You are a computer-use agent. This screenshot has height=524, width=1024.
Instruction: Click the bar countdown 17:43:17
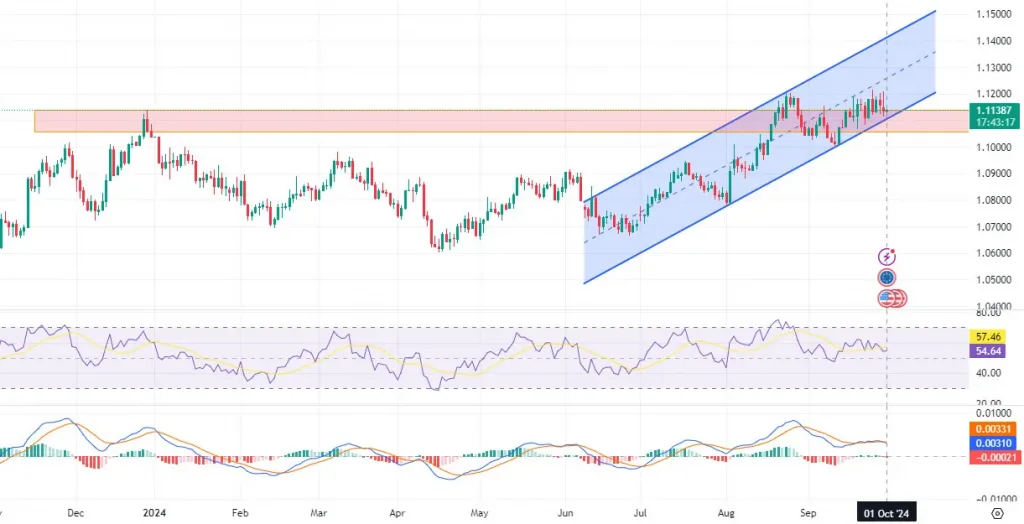[993, 122]
